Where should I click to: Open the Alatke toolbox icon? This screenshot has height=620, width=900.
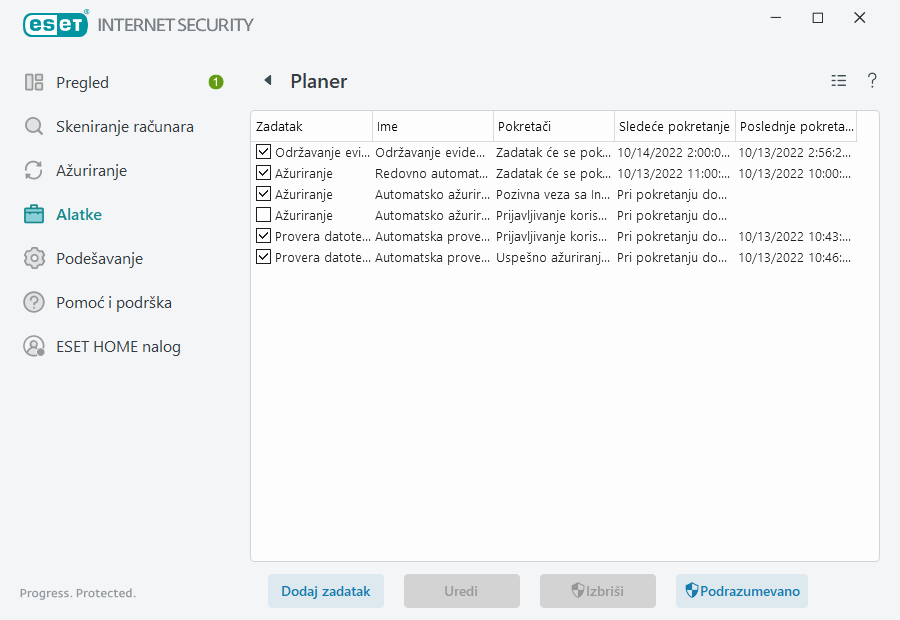click(x=34, y=214)
